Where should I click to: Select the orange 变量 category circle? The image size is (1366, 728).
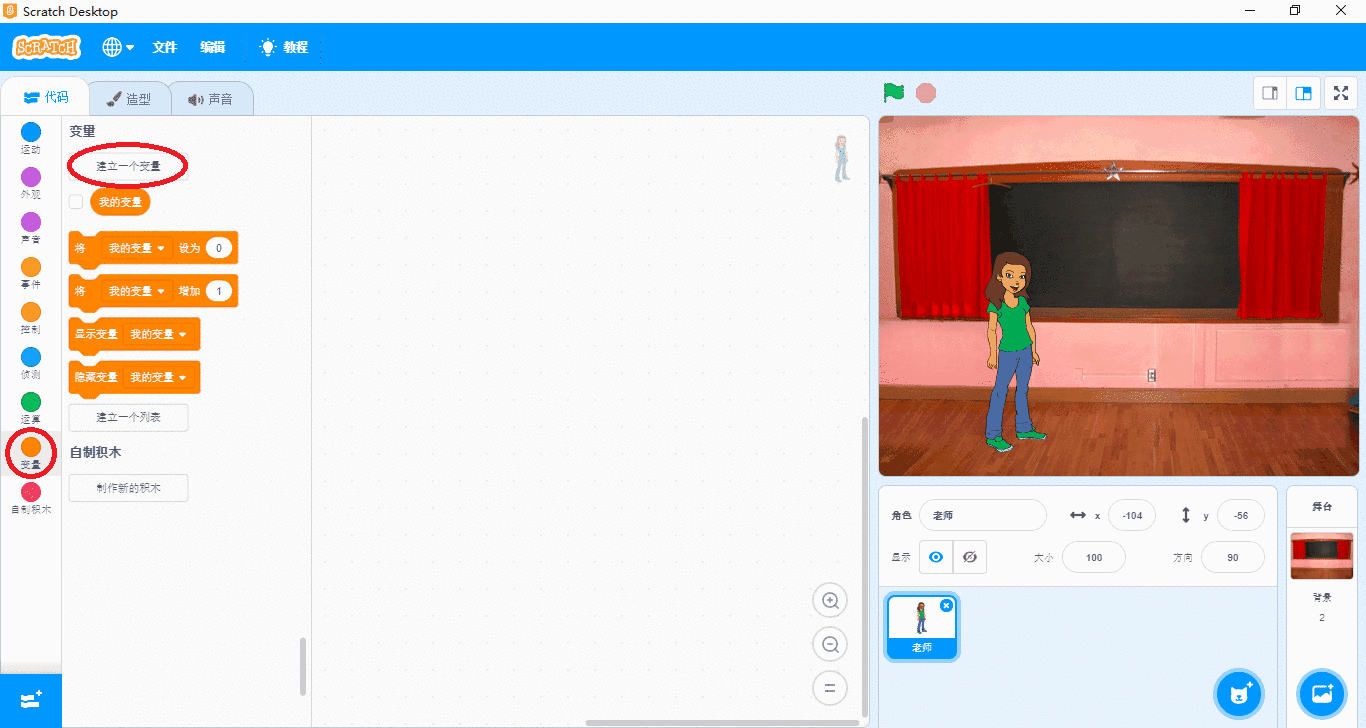tap(31, 447)
